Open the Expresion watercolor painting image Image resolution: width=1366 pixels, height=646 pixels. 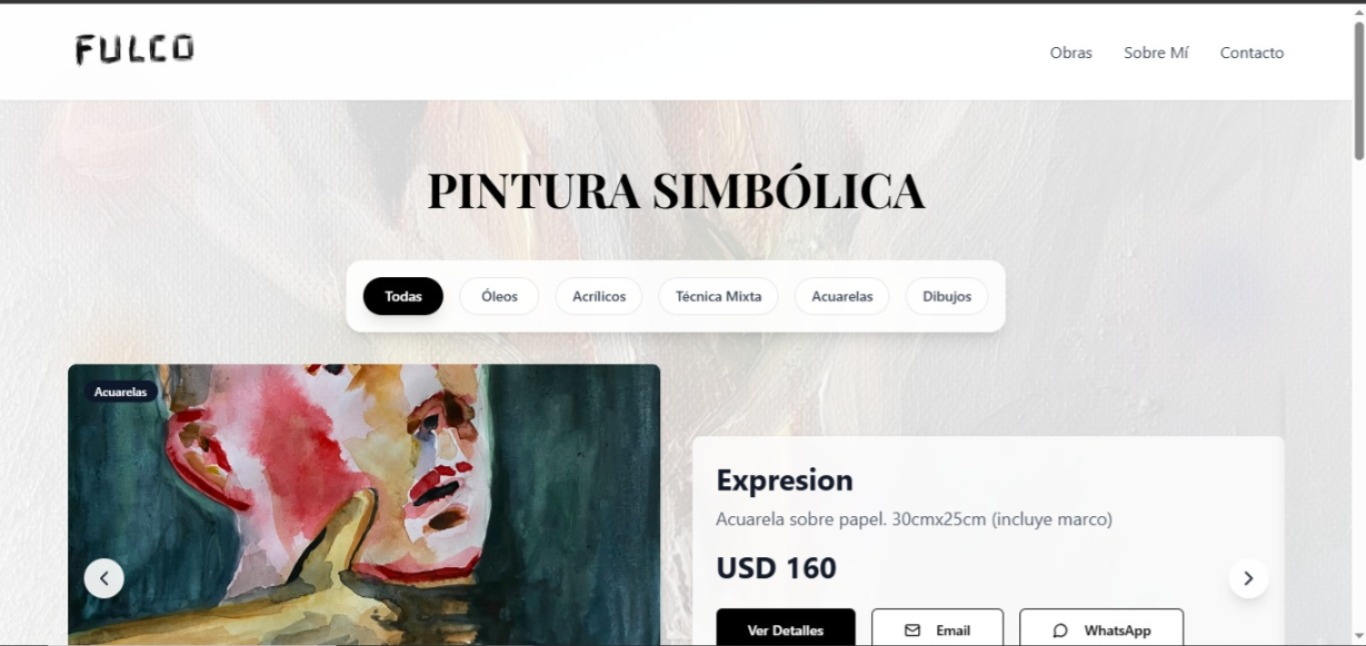pyautogui.click(x=364, y=505)
